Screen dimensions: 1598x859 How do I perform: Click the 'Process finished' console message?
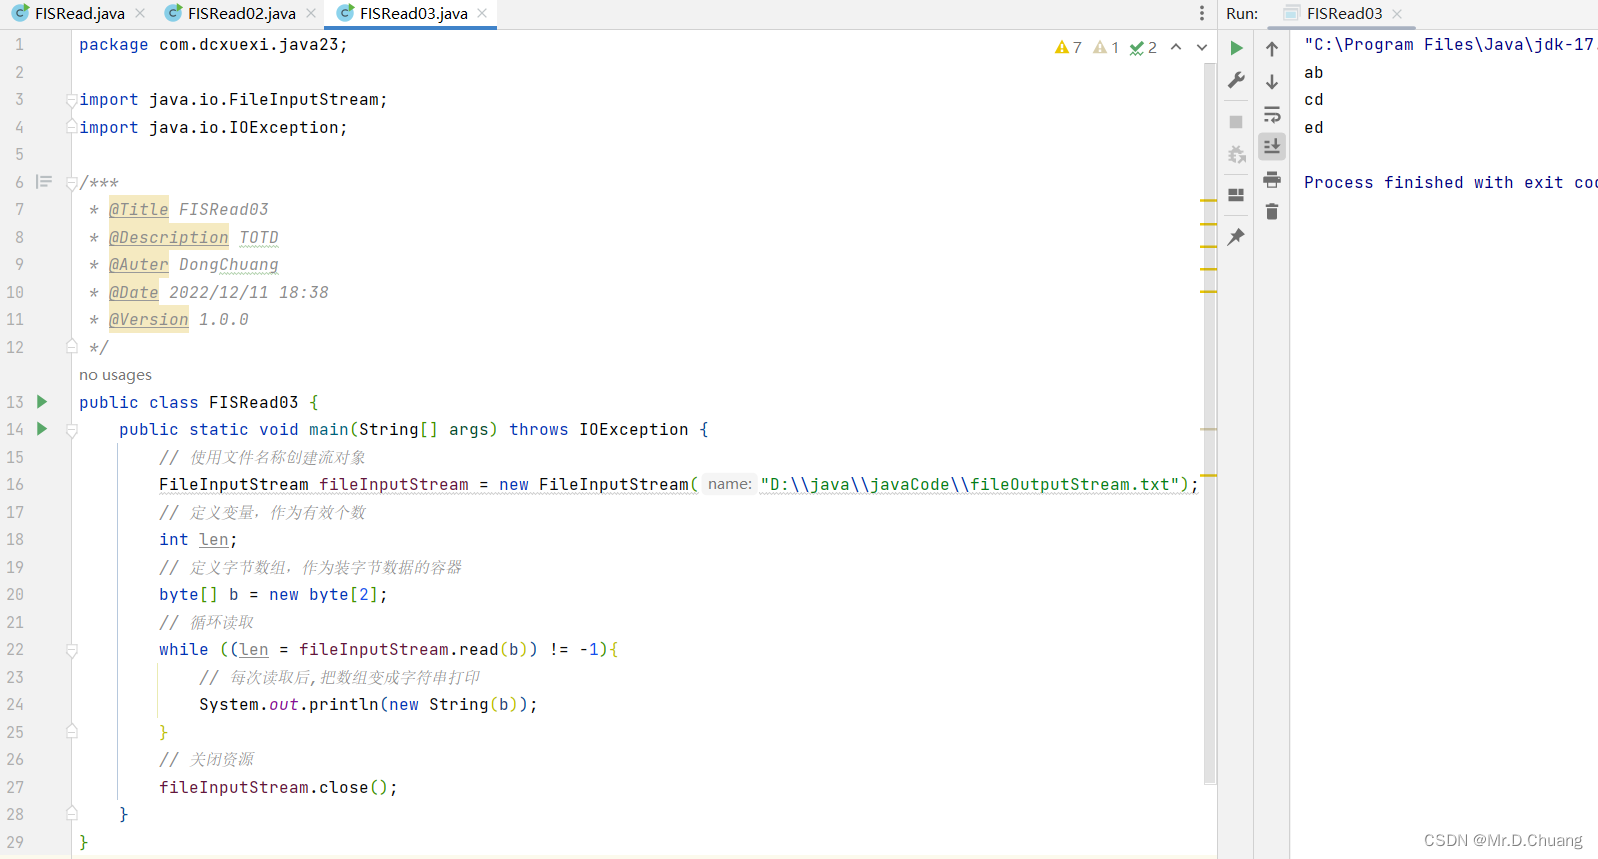click(1450, 182)
